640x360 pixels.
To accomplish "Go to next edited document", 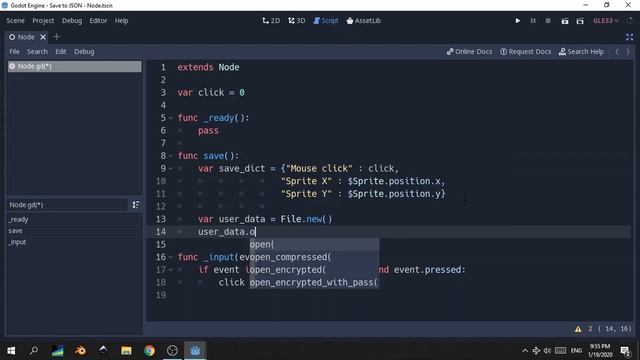I will [x=628, y=51].
